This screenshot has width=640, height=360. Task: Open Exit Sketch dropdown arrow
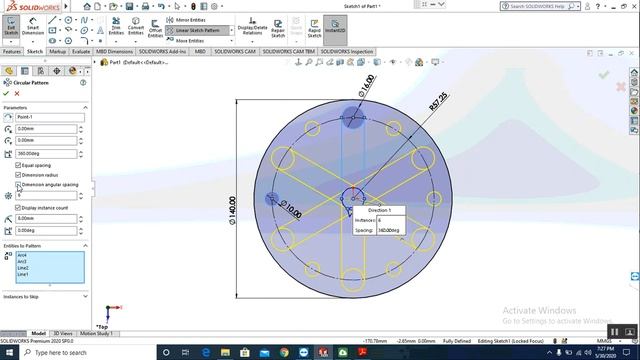(x=11, y=42)
